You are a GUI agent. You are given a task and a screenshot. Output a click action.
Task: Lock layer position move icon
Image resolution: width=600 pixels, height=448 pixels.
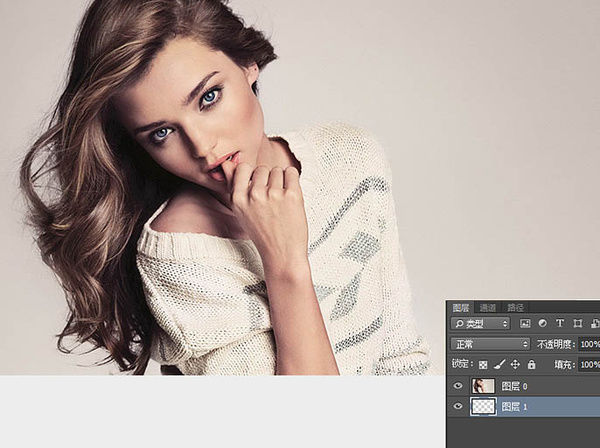click(515, 364)
